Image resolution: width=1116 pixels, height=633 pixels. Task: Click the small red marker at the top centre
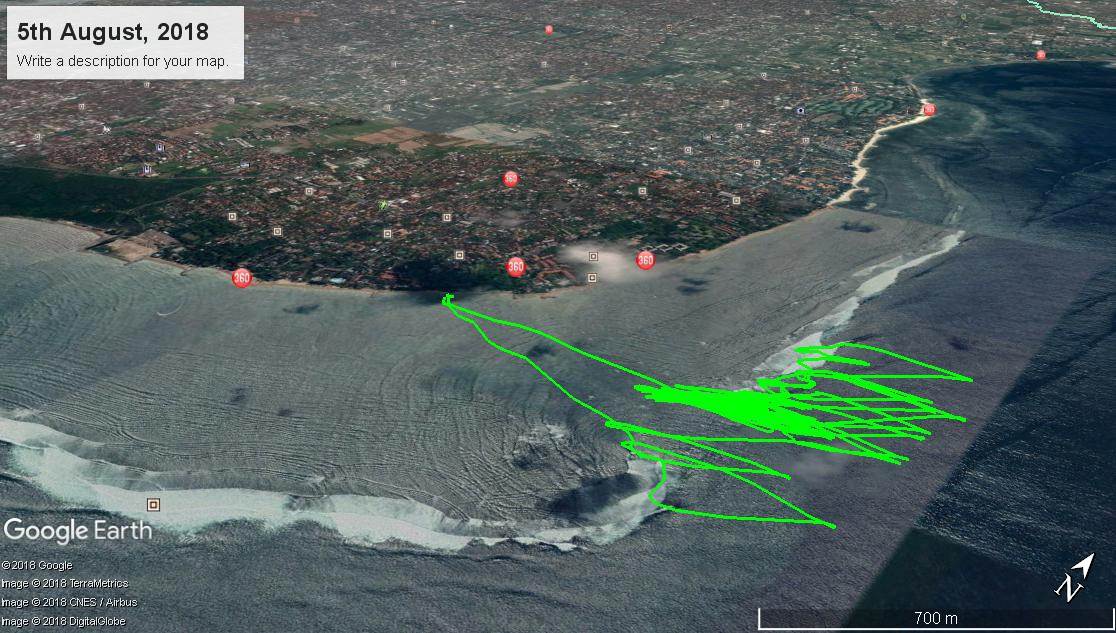(548, 30)
